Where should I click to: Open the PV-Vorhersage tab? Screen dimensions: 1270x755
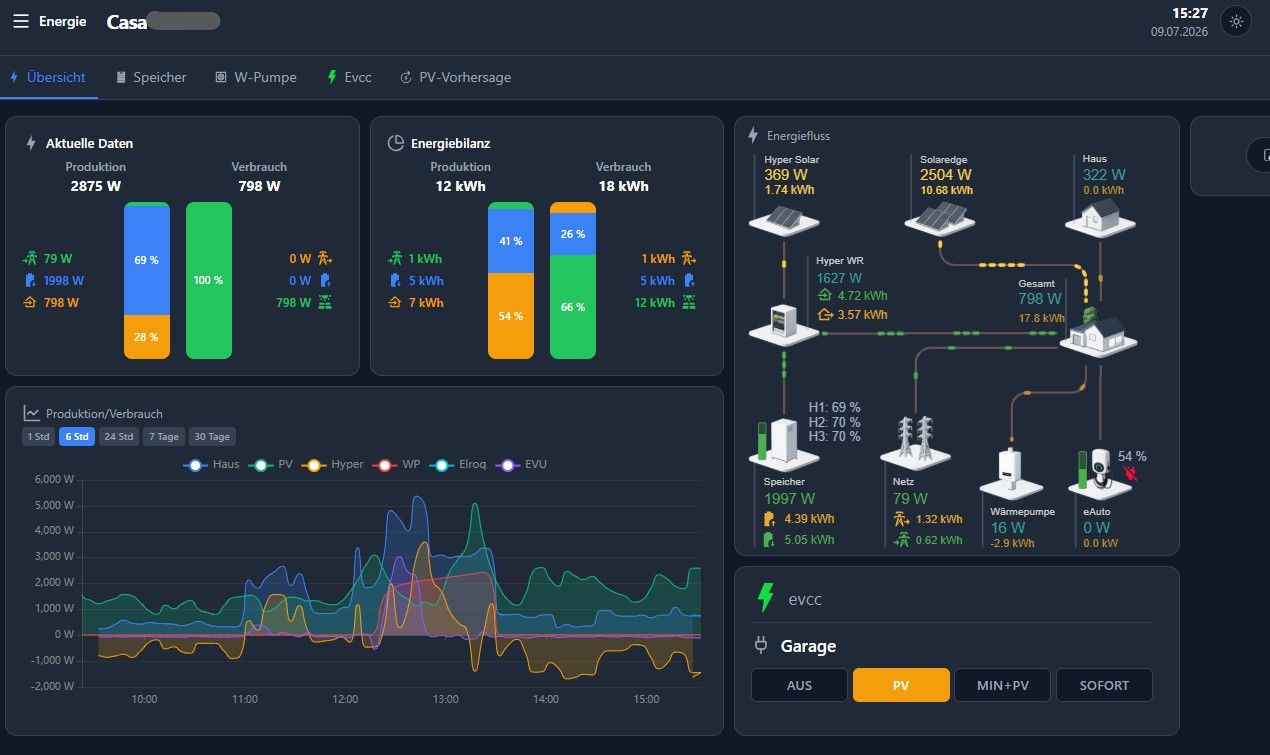point(455,77)
